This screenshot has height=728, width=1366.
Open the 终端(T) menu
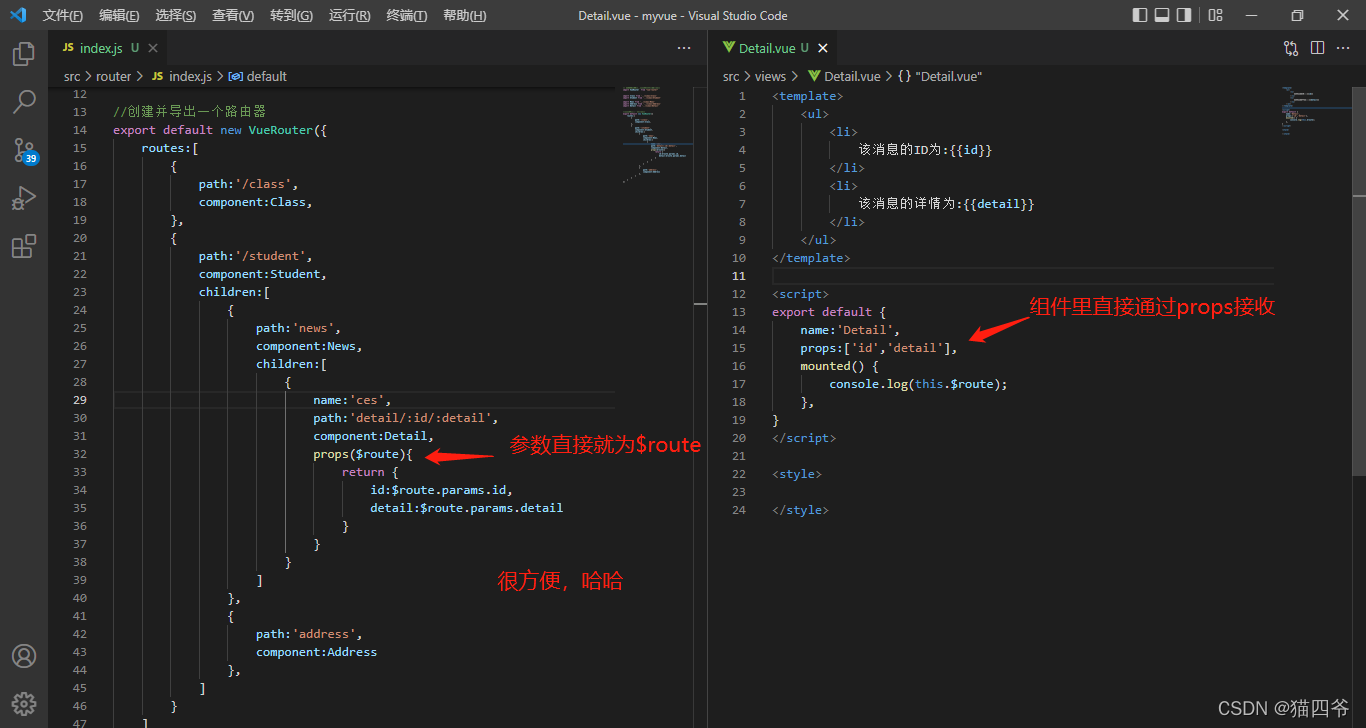pos(406,15)
